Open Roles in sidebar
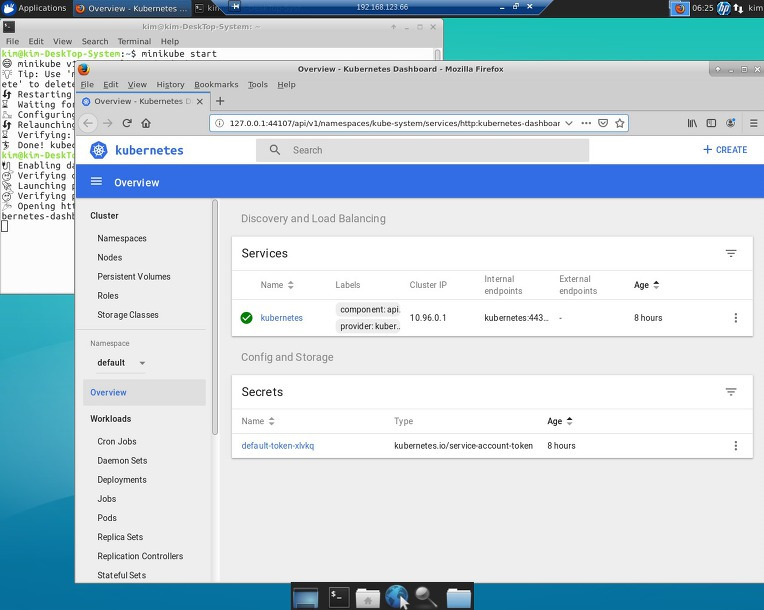Image resolution: width=764 pixels, height=610 pixels. (x=108, y=296)
